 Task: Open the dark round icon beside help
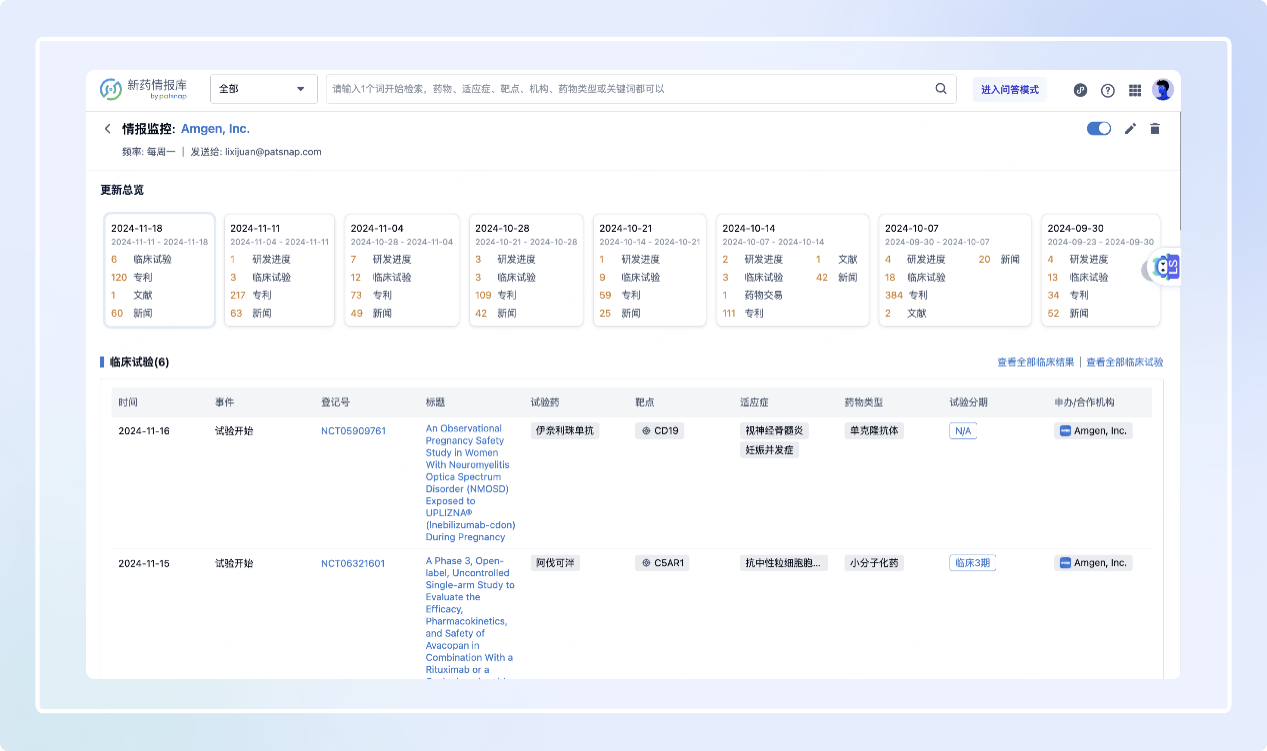[1081, 90]
